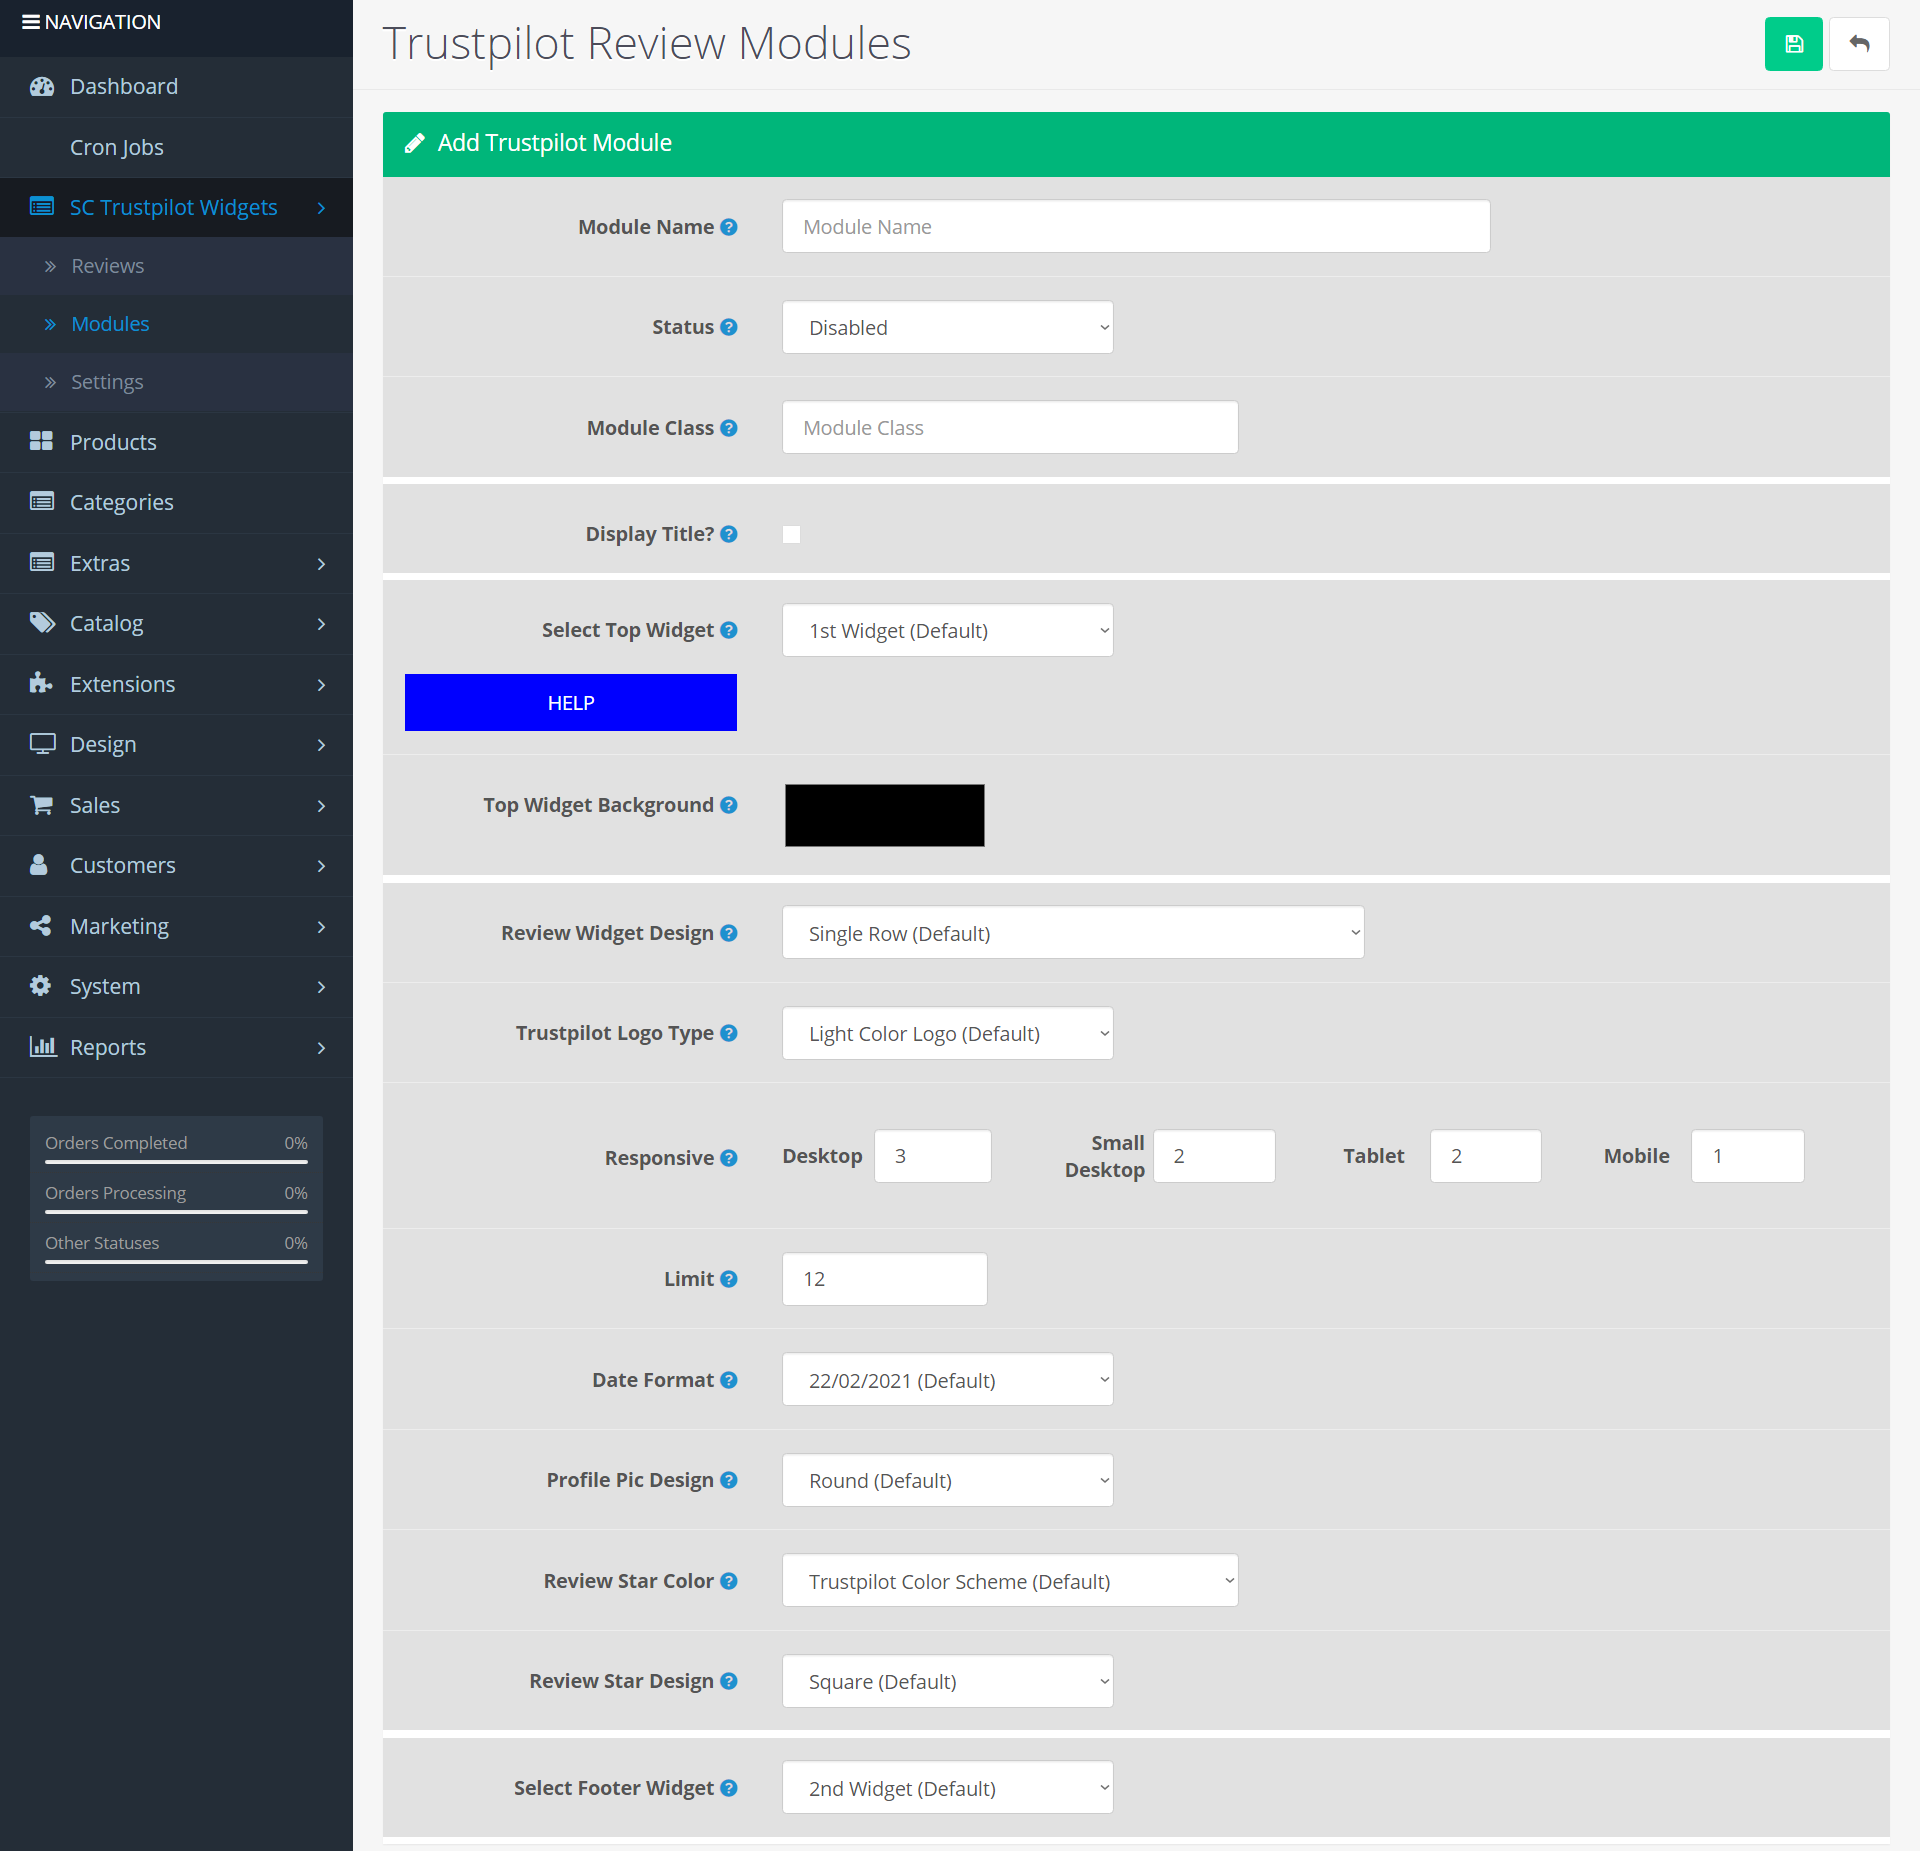This screenshot has width=1920, height=1851.
Task: Click the Limit input field
Action: [x=884, y=1279]
